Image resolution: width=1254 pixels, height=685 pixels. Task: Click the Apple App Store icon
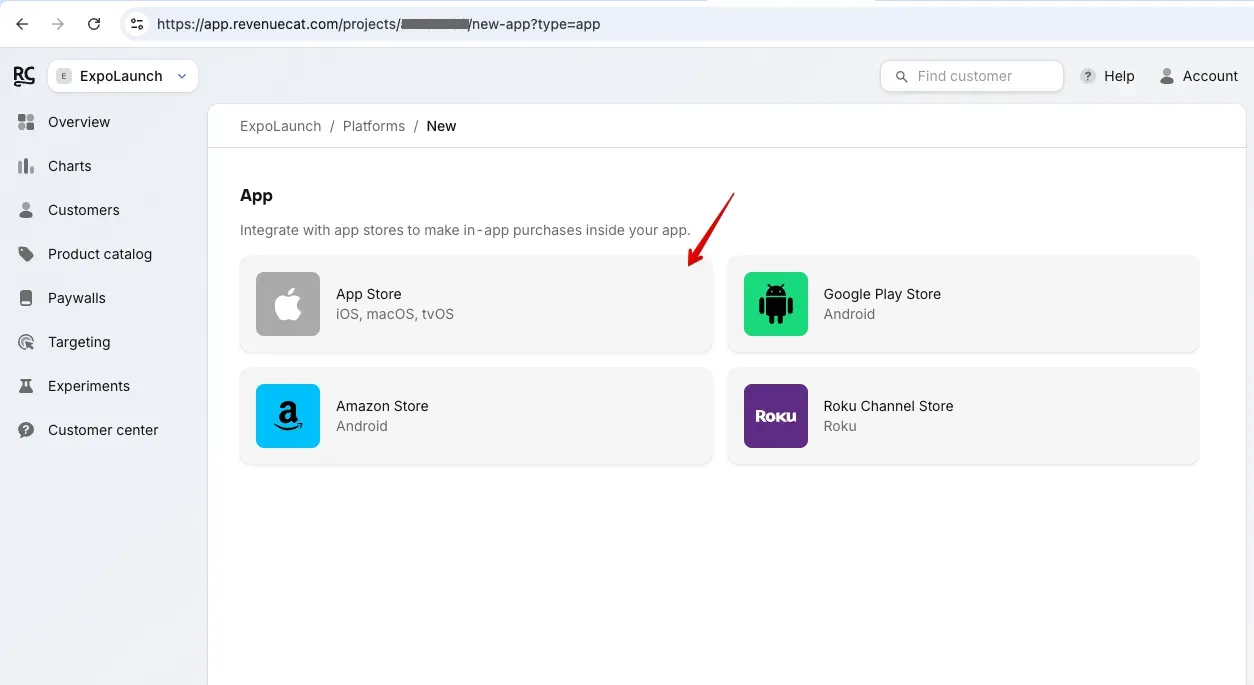click(x=288, y=304)
